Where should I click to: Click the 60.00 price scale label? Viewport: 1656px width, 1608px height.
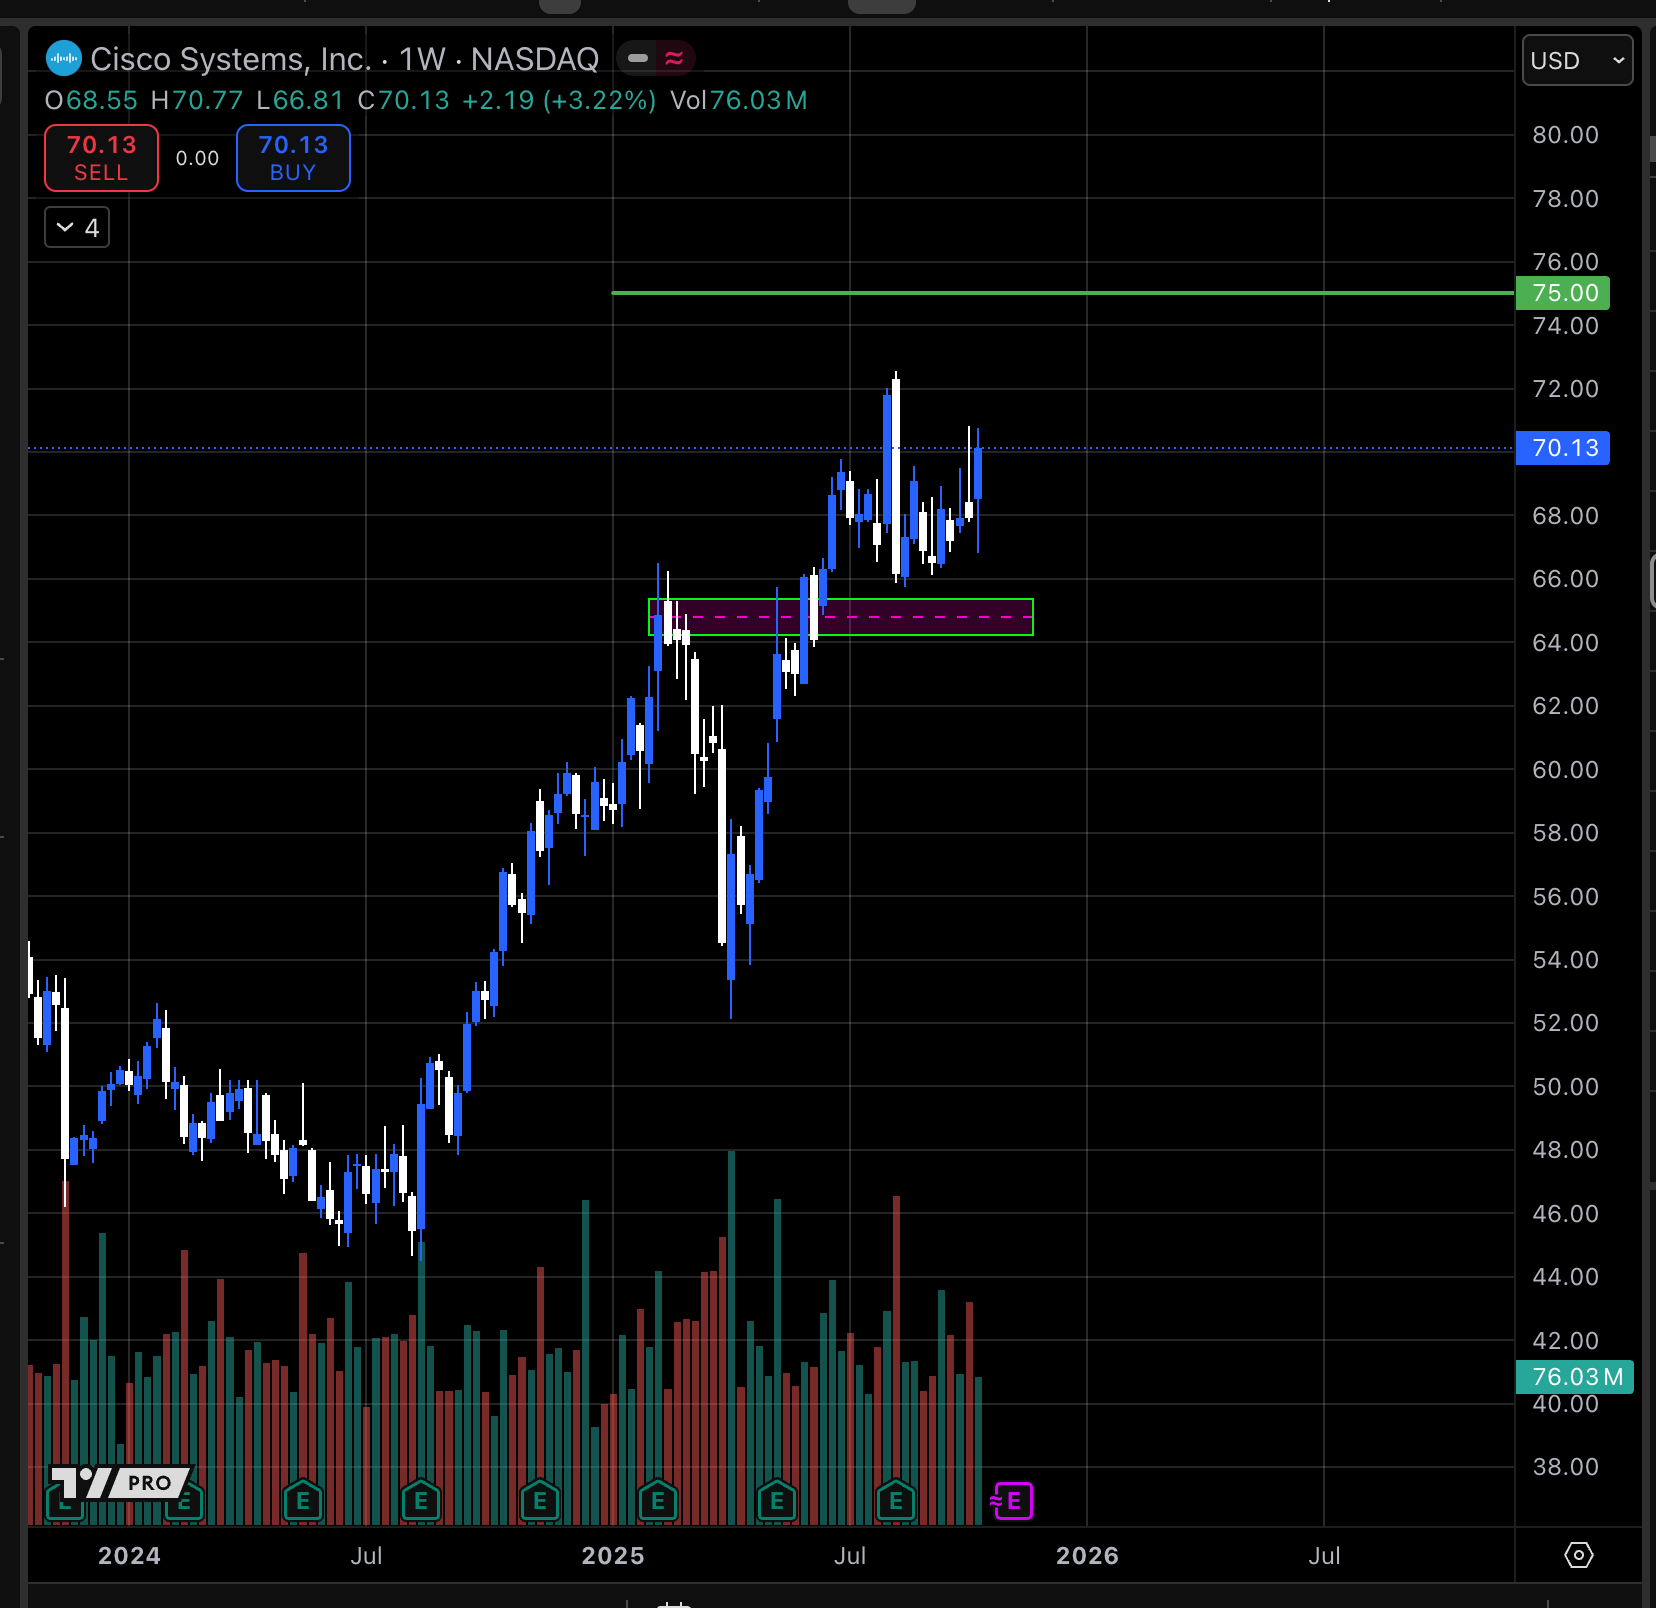point(1565,770)
